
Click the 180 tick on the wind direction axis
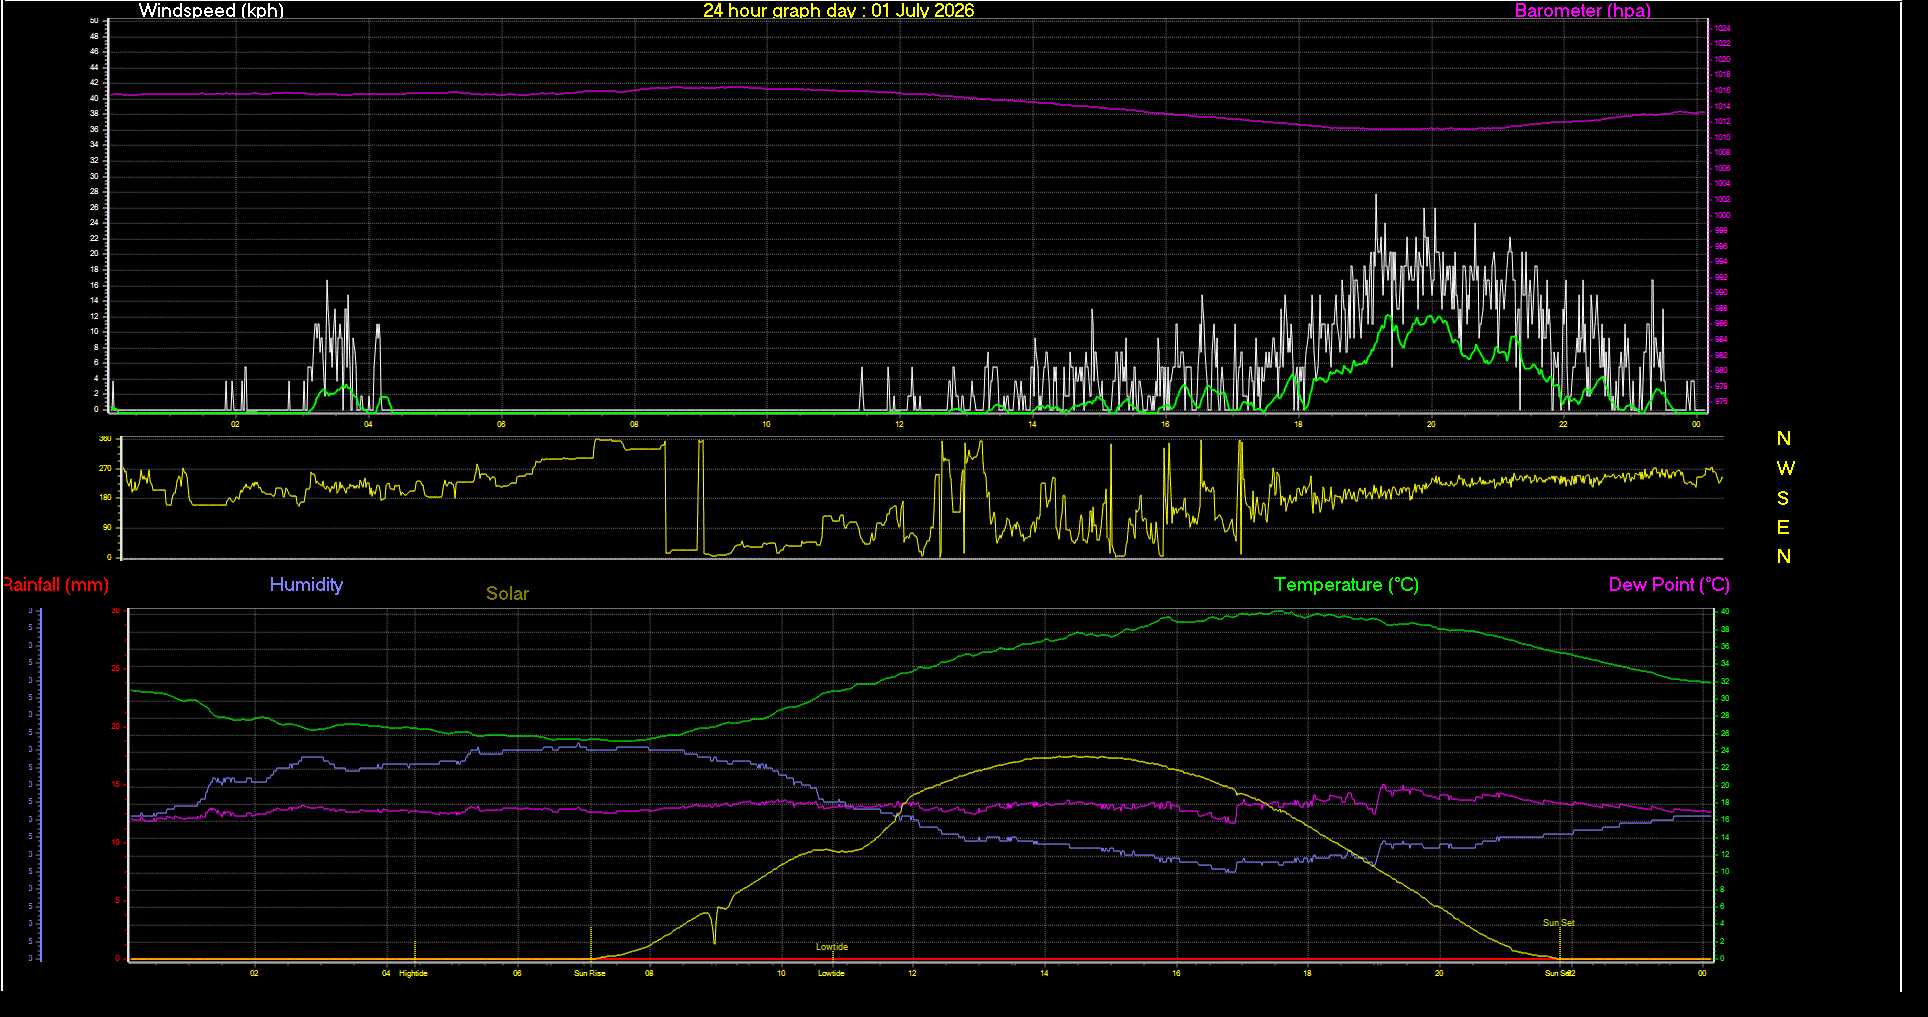(x=105, y=497)
